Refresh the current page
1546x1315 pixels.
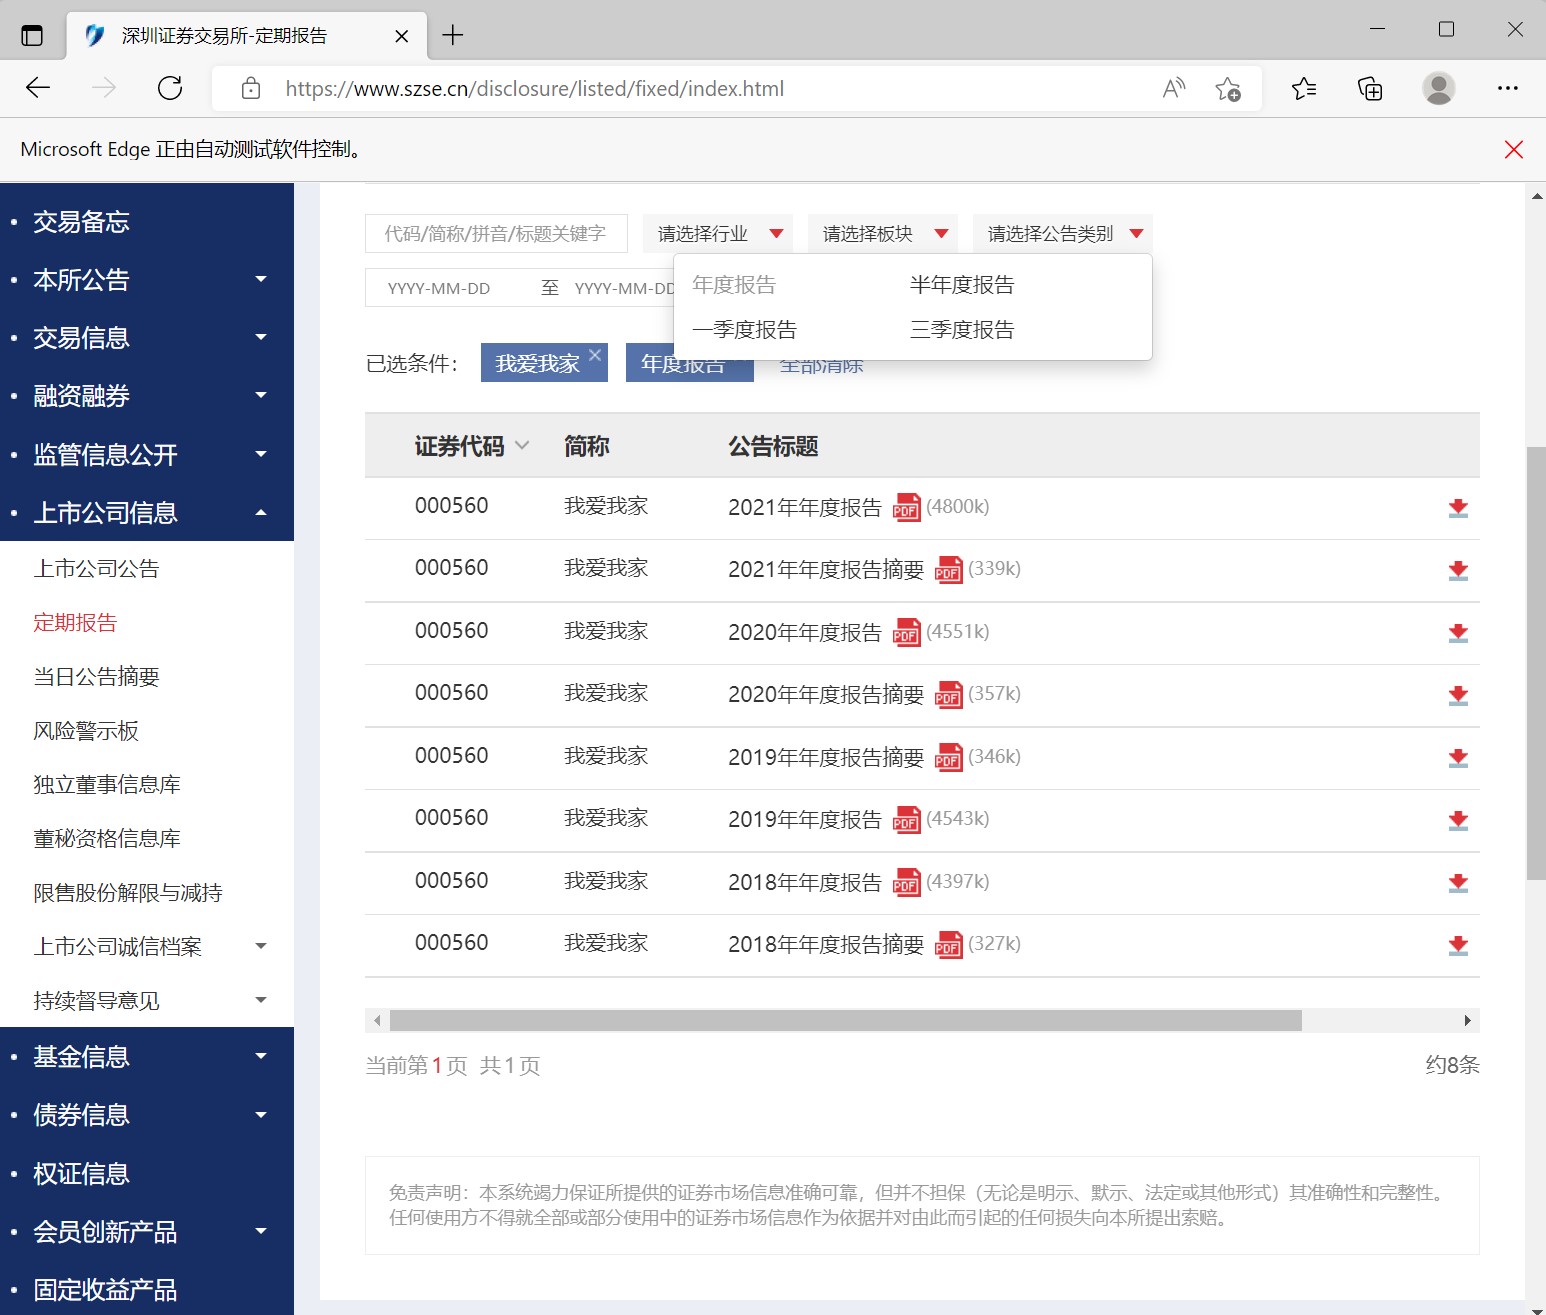[170, 88]
